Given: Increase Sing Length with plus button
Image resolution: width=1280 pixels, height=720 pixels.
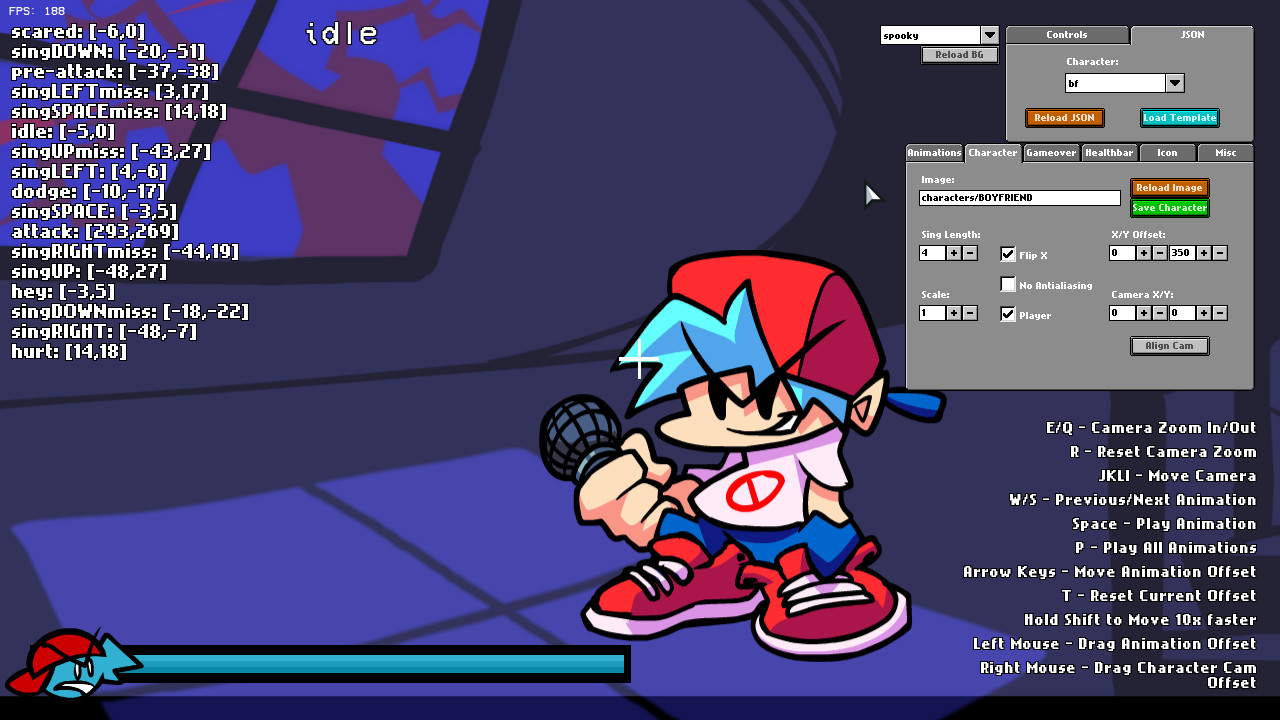Looking at the screenshot, I should [954, 253].
